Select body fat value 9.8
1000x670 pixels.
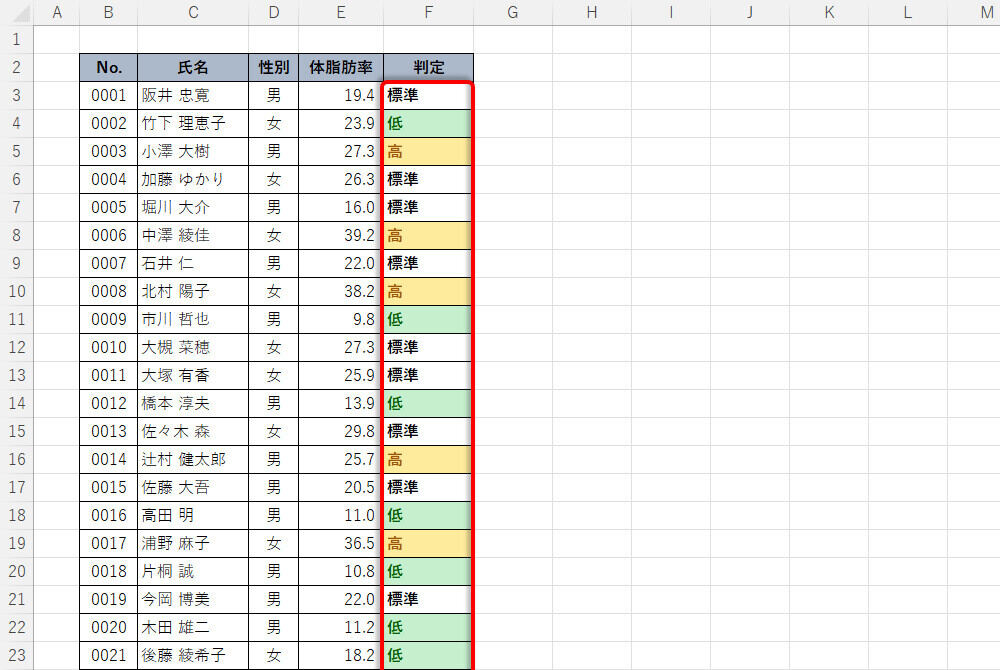click(x=341, y=319)
